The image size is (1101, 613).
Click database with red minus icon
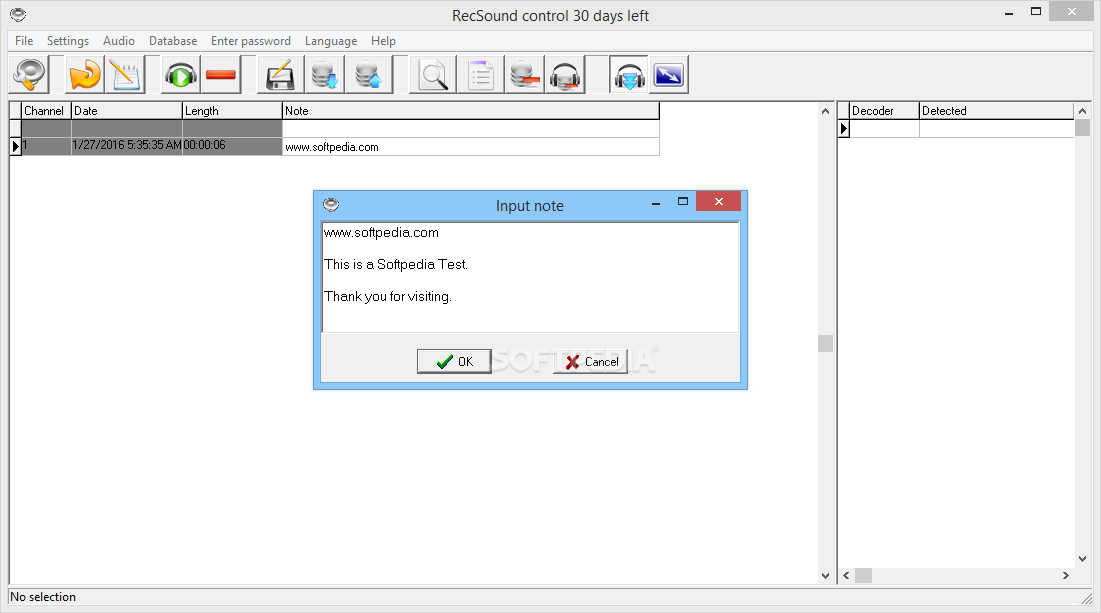coord(525,74)
